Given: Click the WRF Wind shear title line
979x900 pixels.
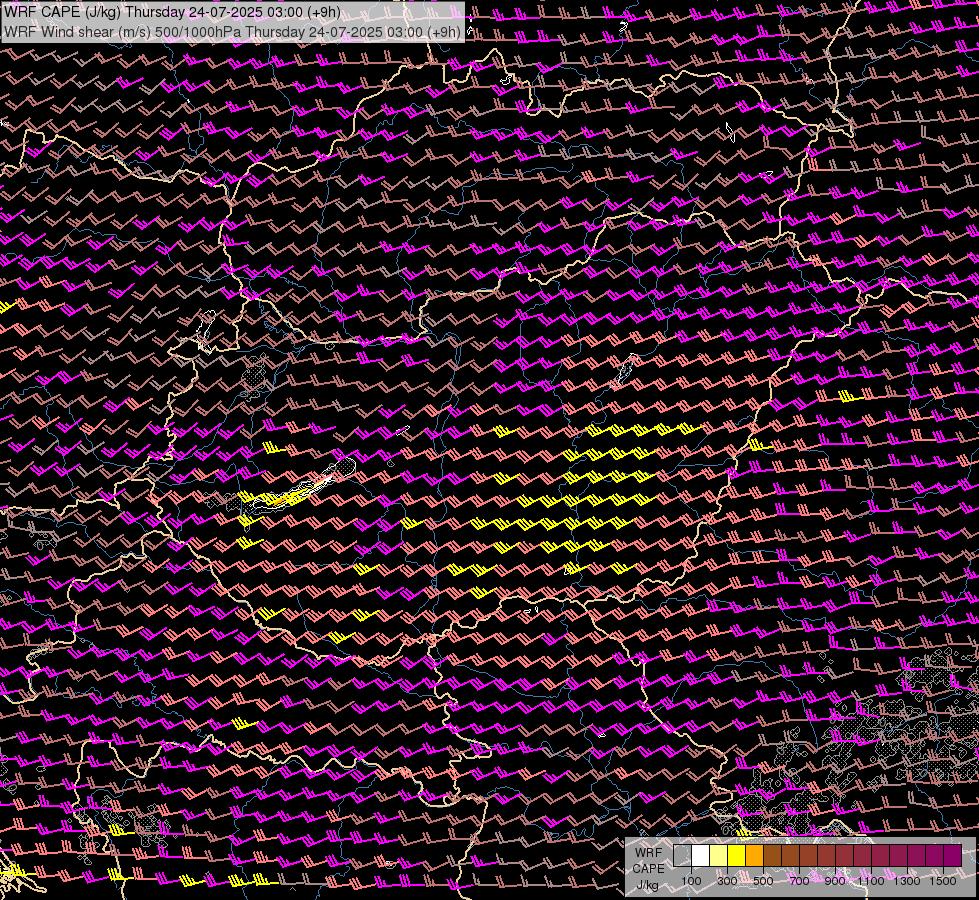Looking at the screenshot, I should 232,31.
